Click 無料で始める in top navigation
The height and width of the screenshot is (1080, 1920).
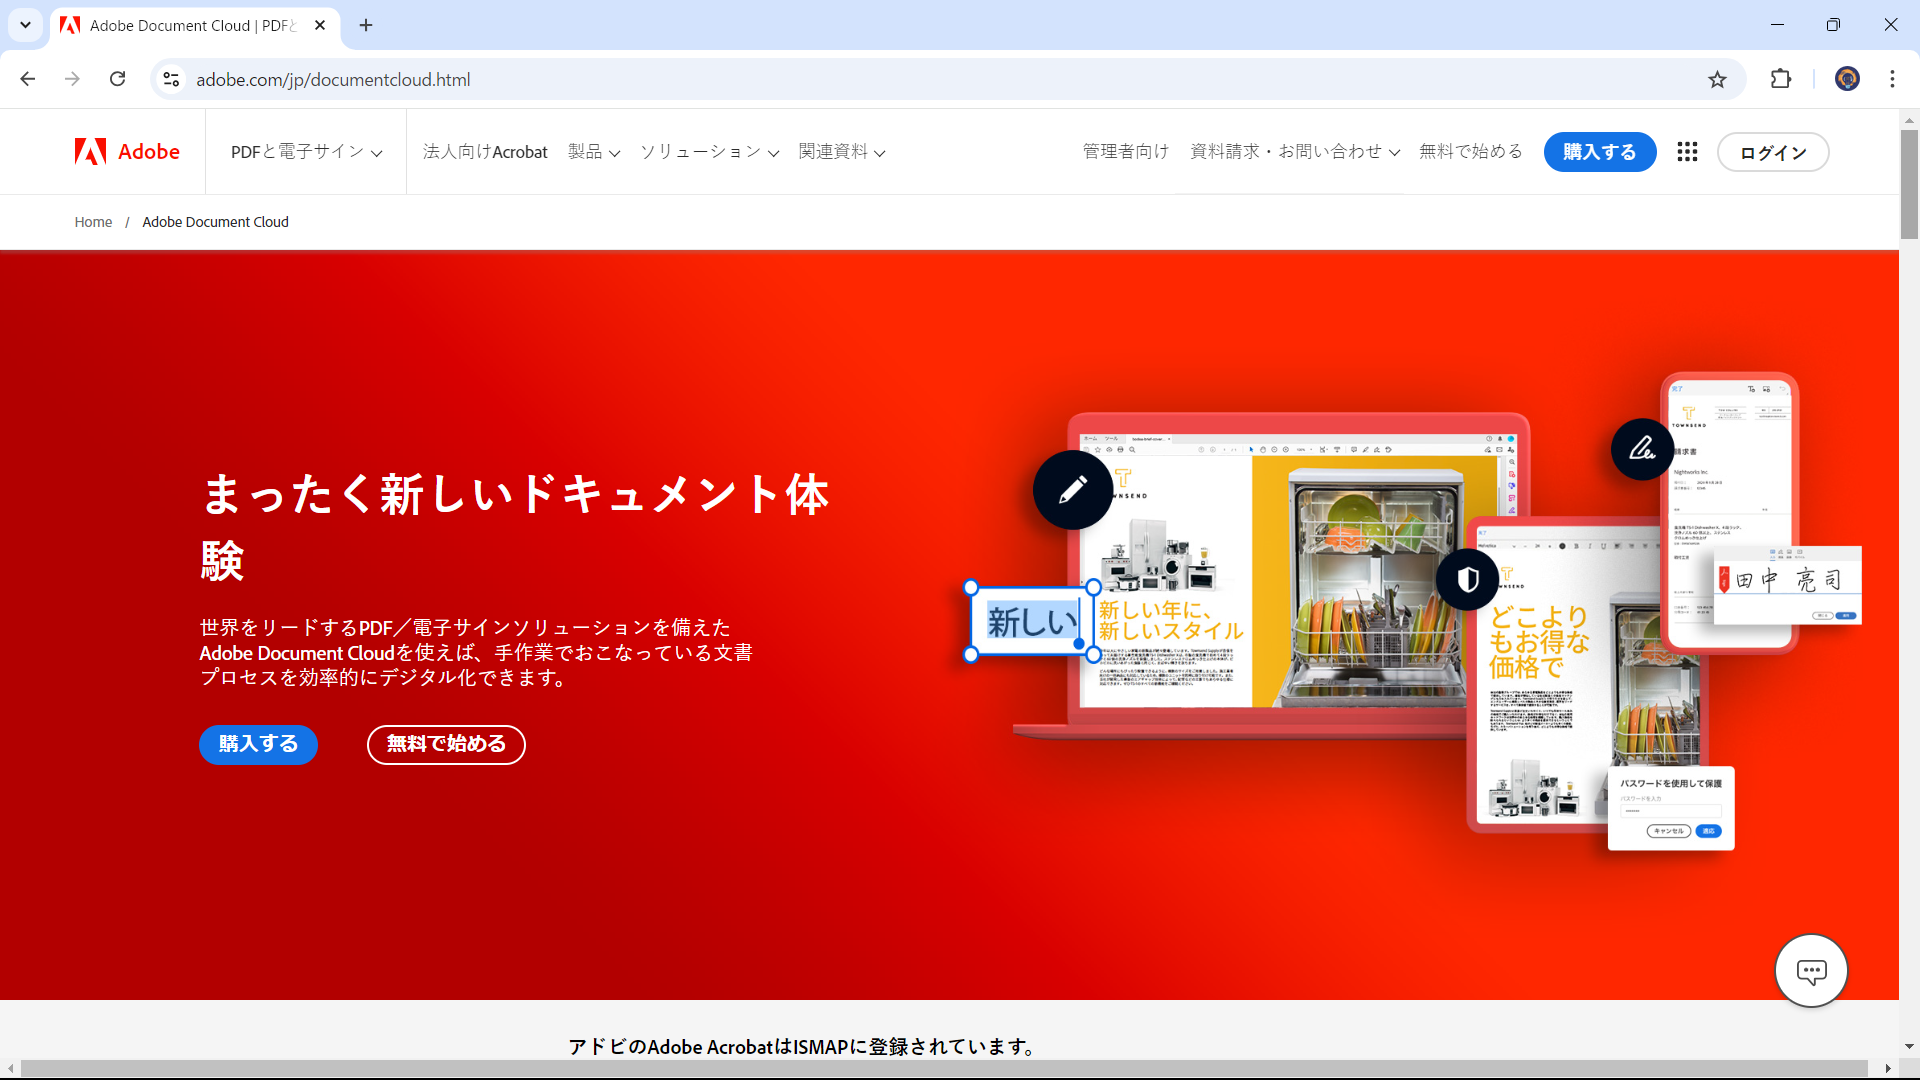click(1471, 152)
